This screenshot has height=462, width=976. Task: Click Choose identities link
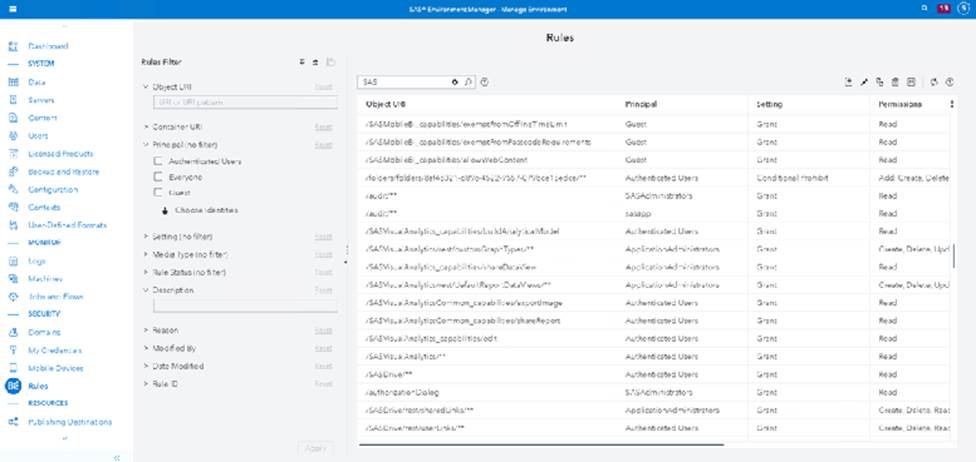tap(206, 210)
